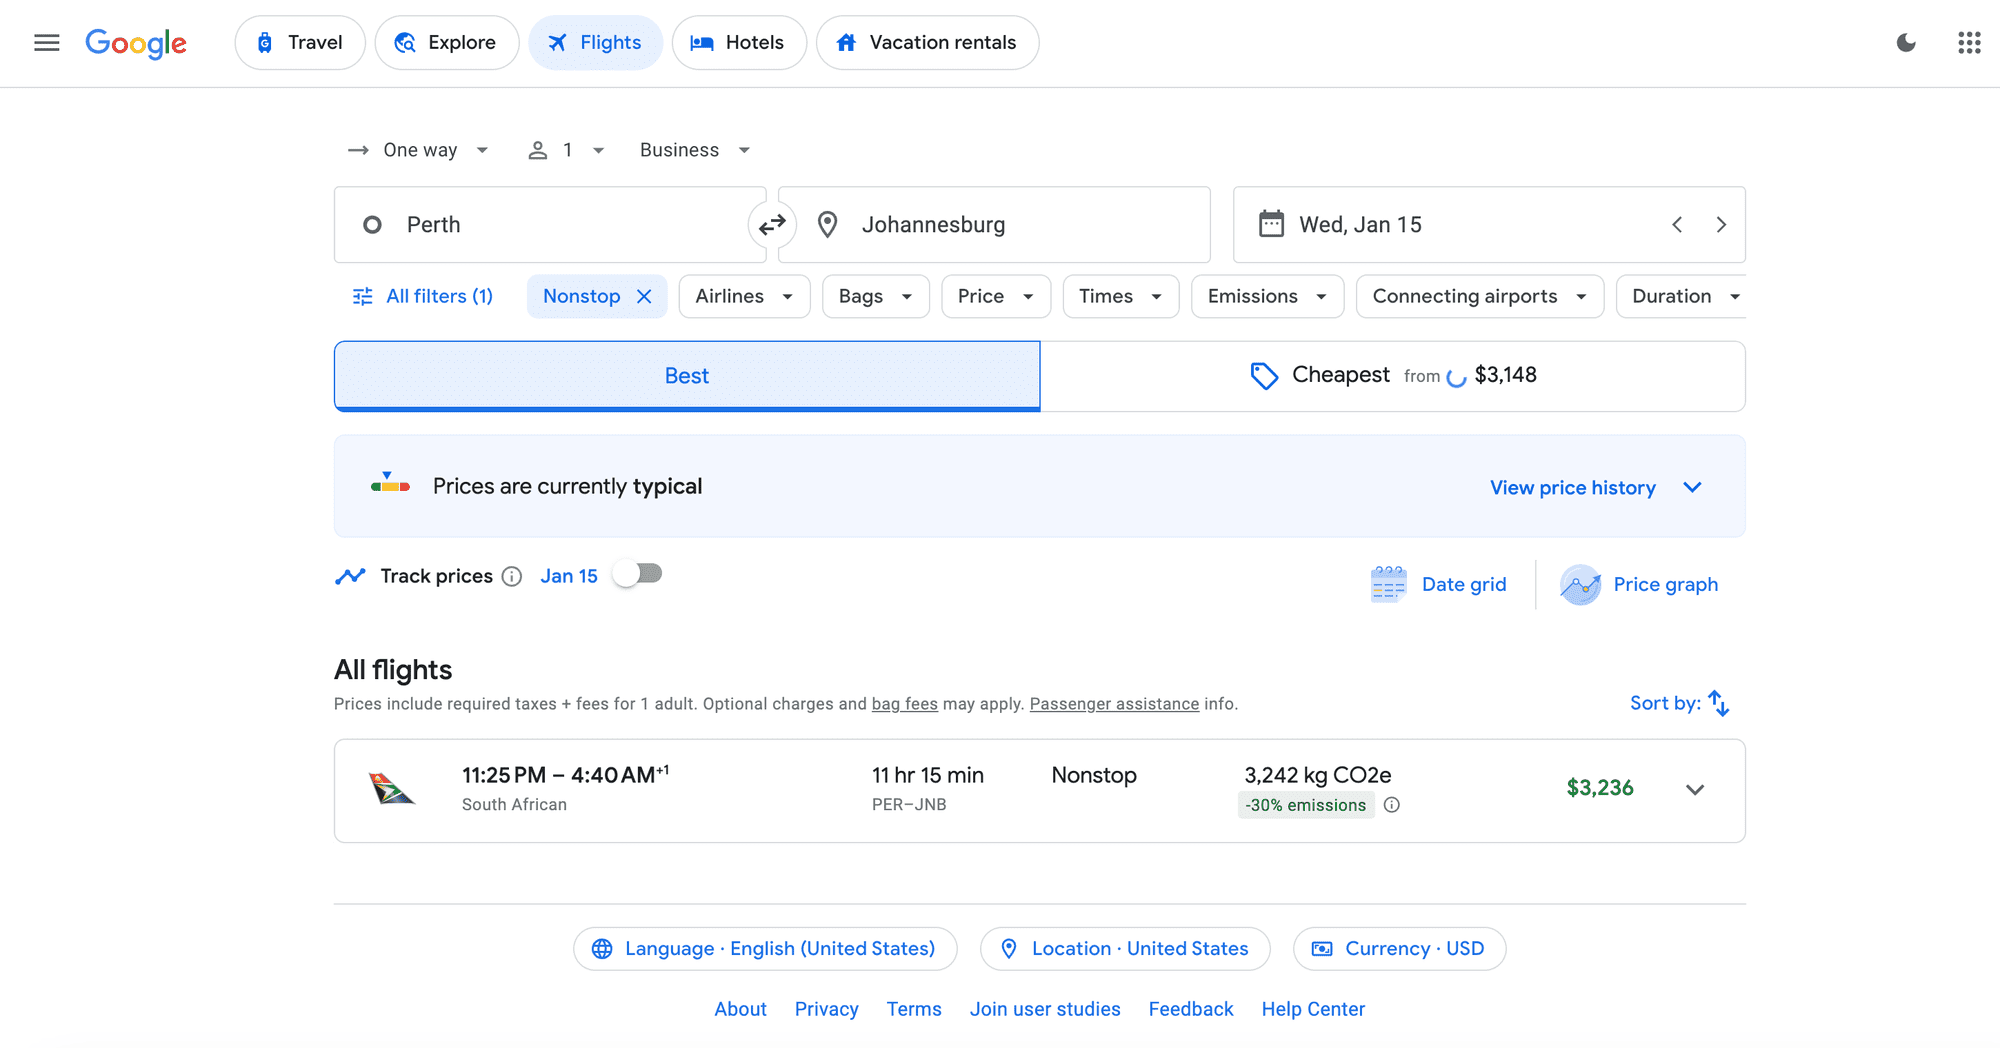Expand the South African flight details

point(1695,789)
